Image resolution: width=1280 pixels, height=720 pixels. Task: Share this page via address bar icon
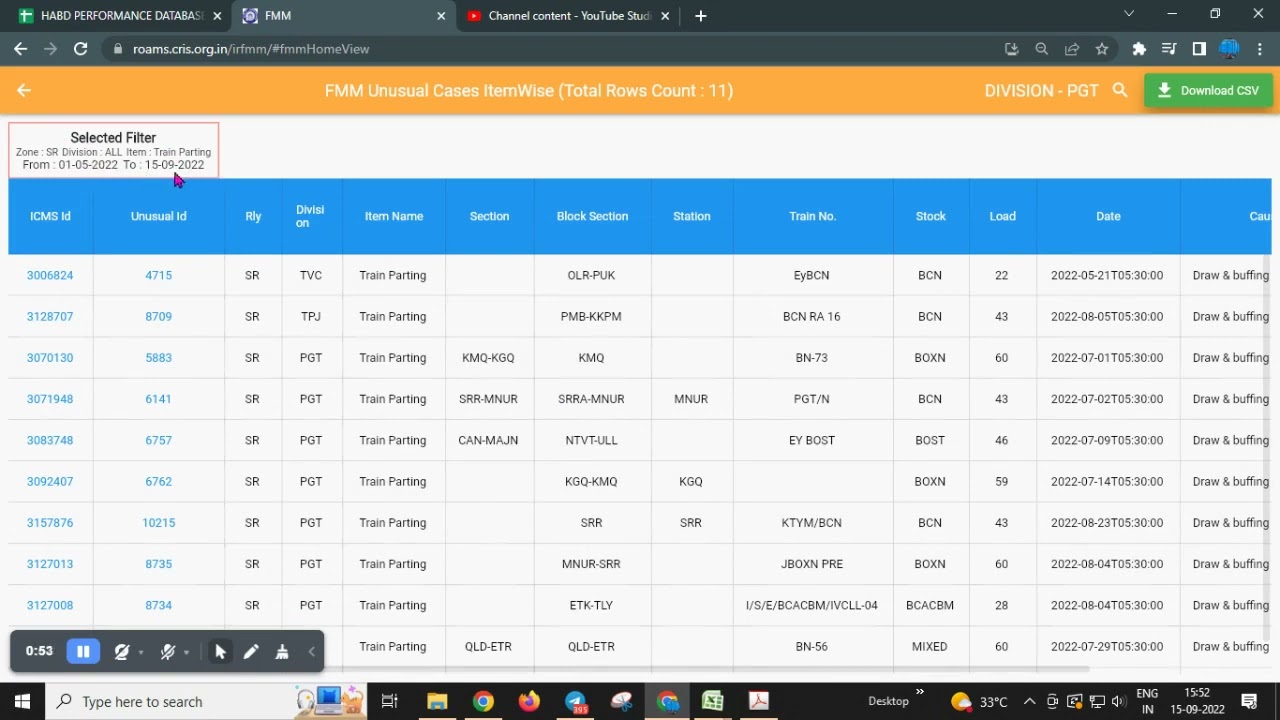(1072, 48)
